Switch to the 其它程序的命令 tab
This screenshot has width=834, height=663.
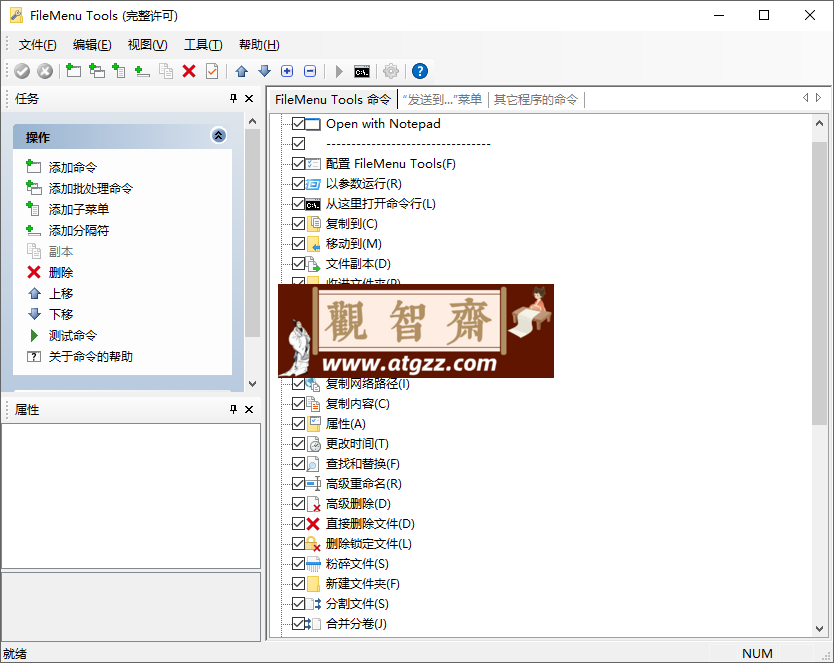click(536, 99)
